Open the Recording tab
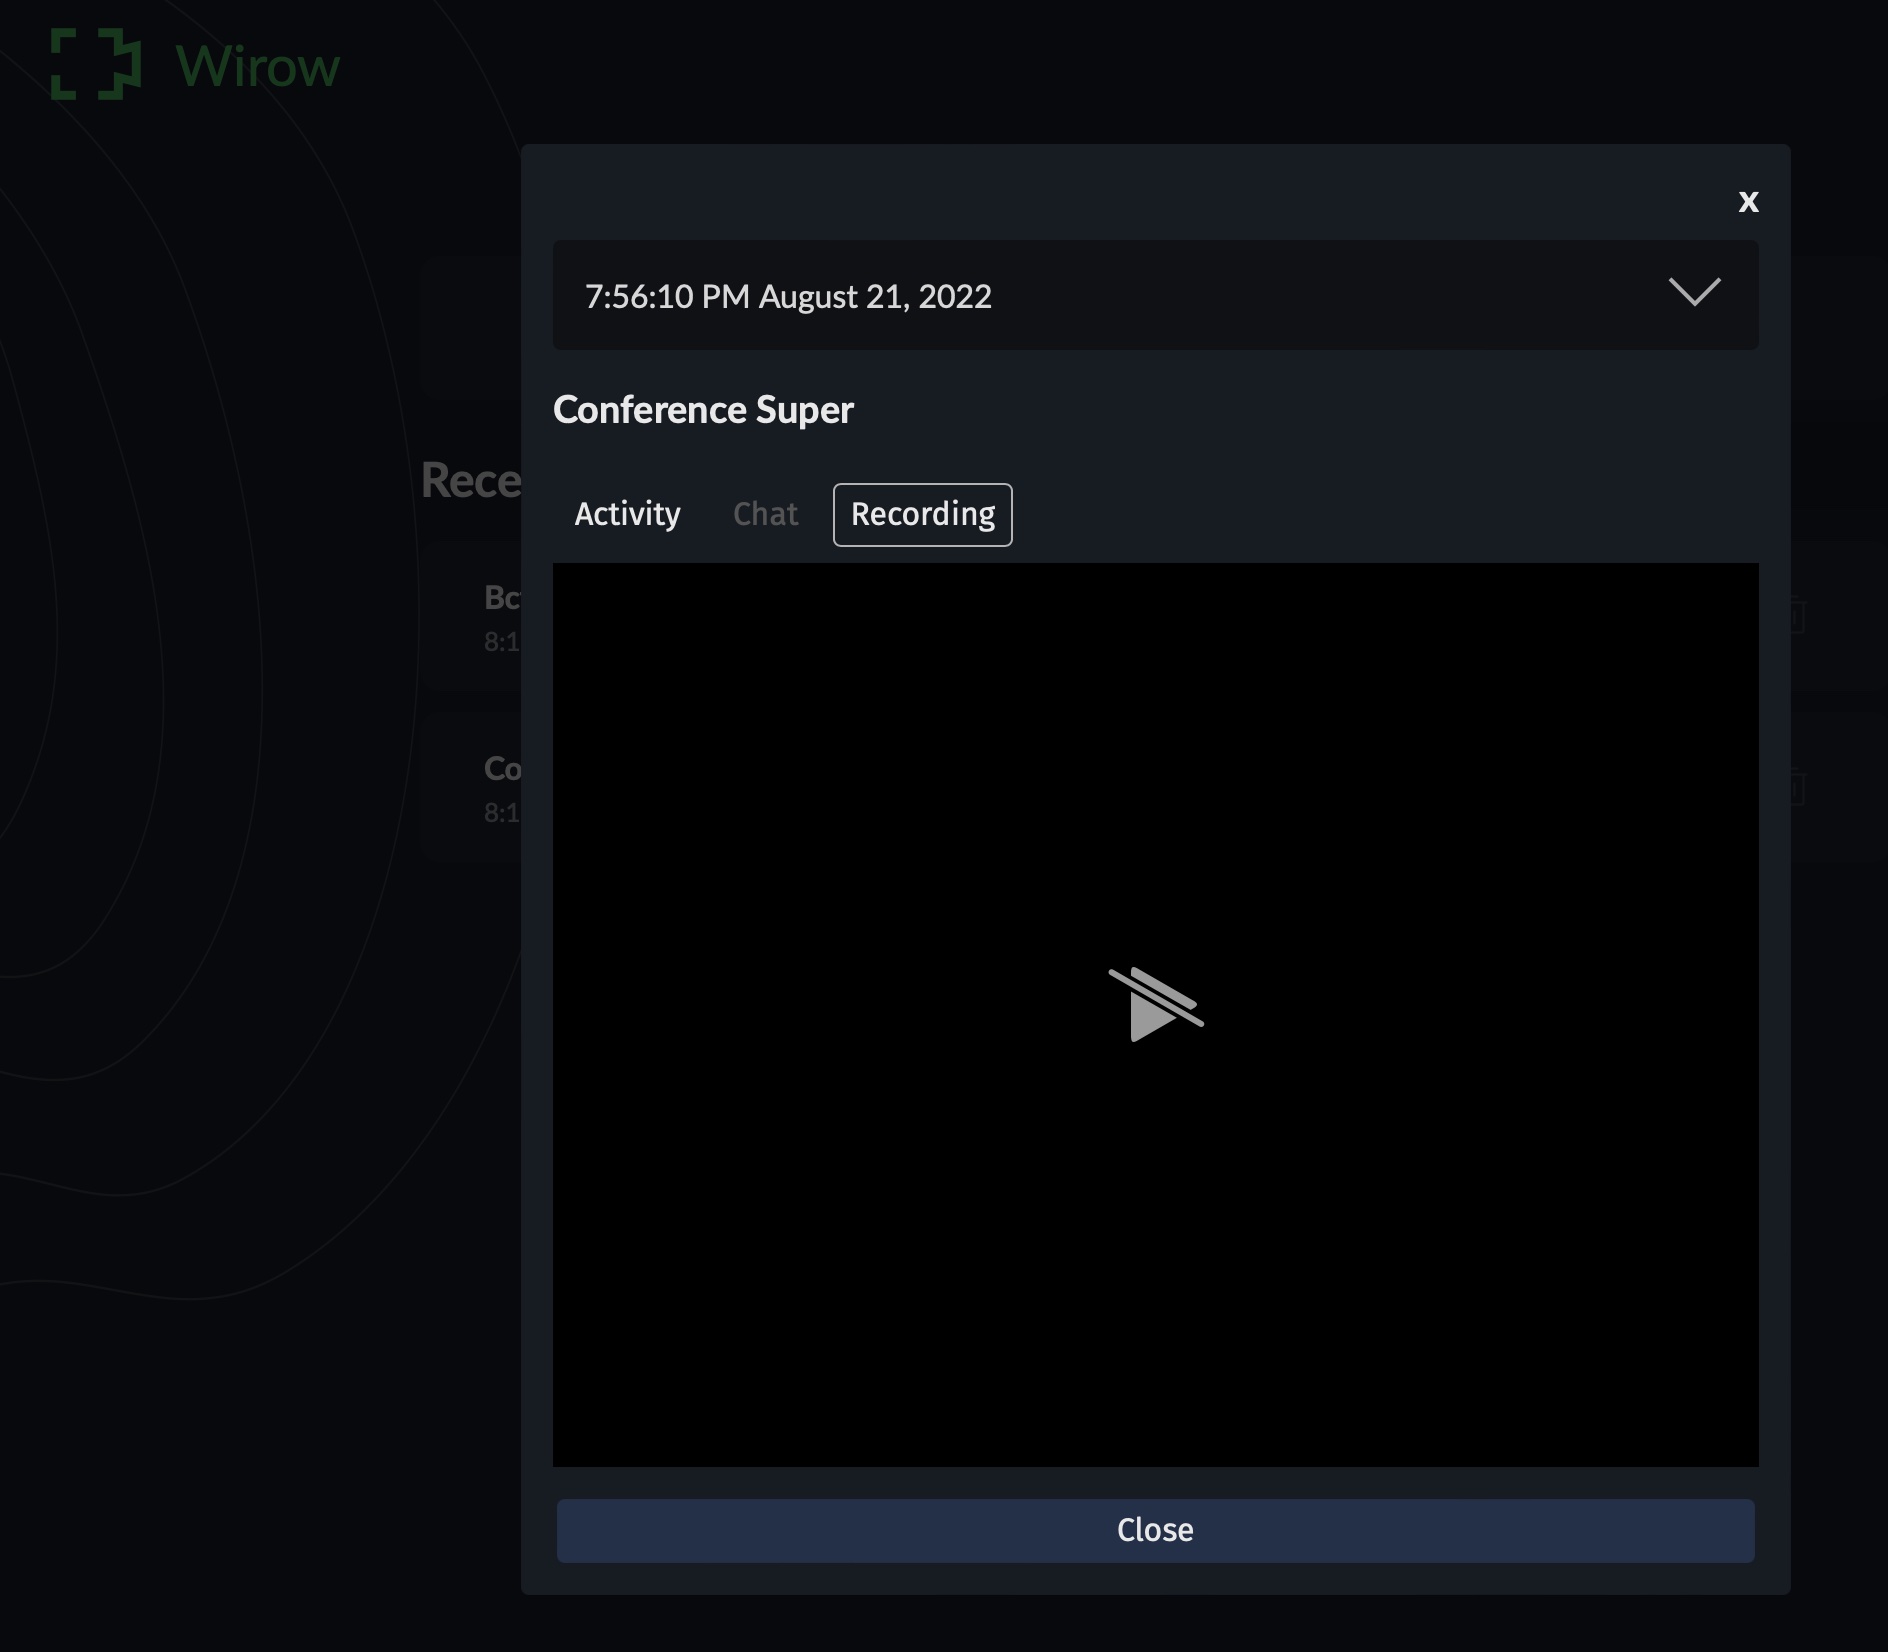Viewport: 1888px width, 1652px height. coord(922,514)
